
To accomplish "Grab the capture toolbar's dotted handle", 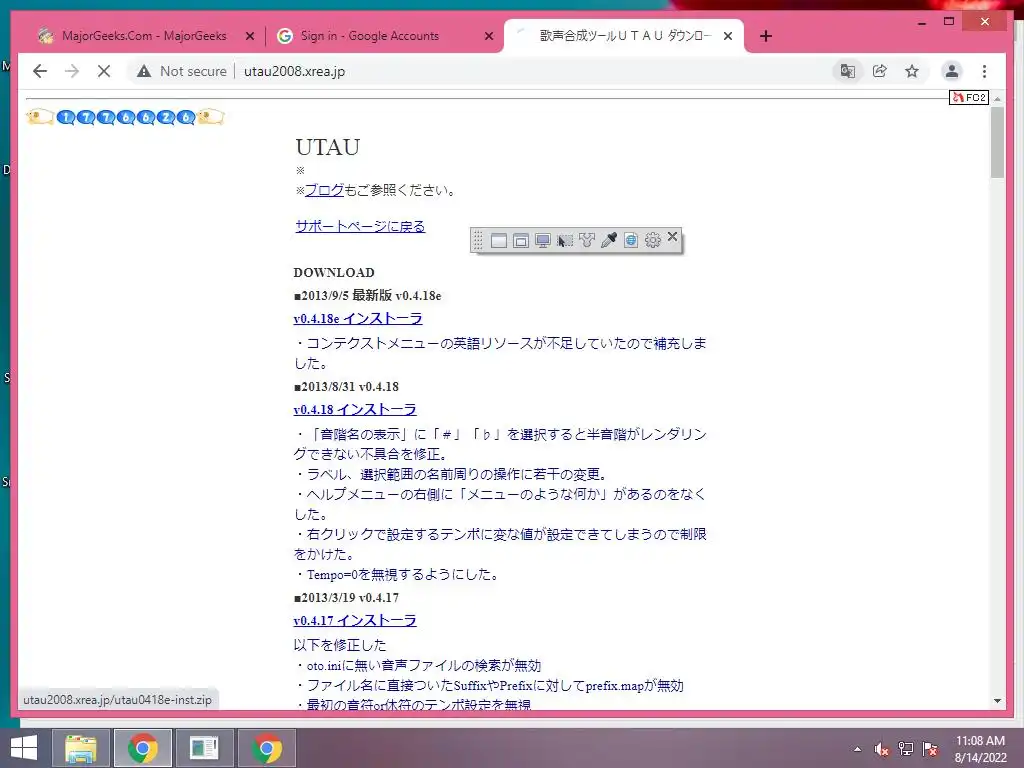I will coord(478,240).
